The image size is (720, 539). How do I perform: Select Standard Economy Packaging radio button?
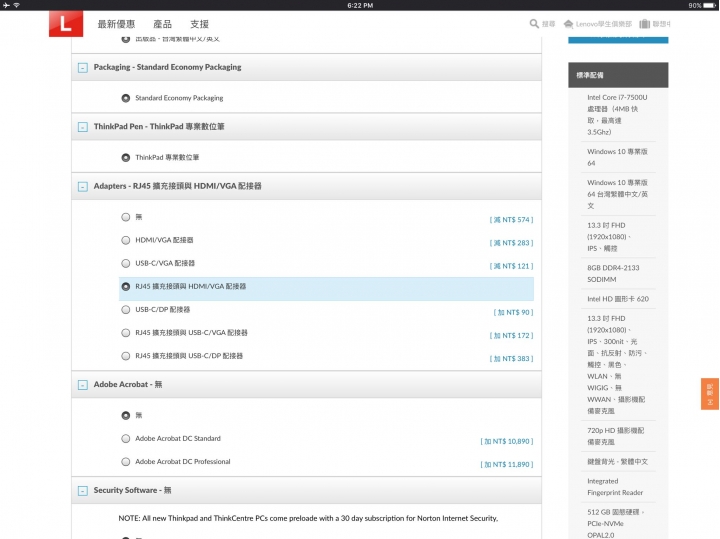(x=125, y=98)
